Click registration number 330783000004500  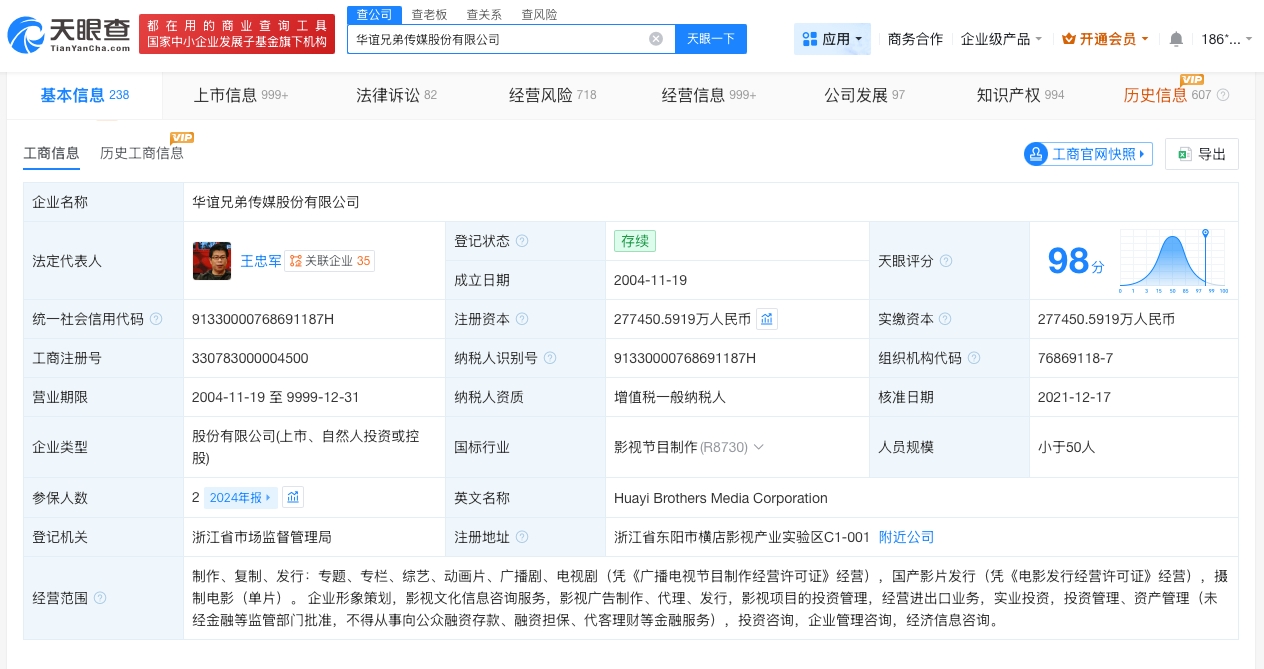click(250, 358)
